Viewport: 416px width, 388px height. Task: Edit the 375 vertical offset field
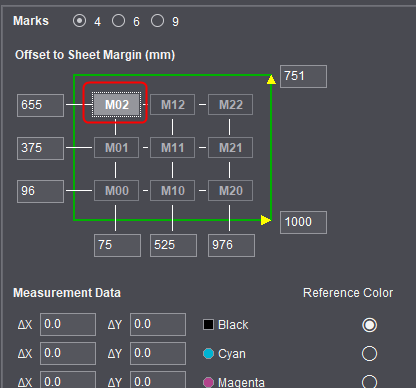point(40,148)
